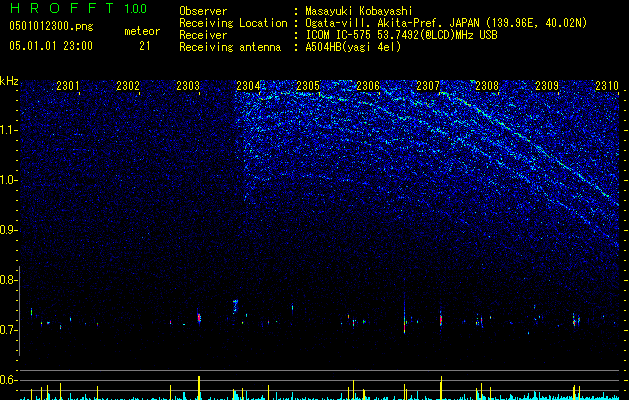The height and width of the screenshot is (400, 629).
Task: Select antenna value A504HB(yagi 4el)
Action: [x=353, y=47]
